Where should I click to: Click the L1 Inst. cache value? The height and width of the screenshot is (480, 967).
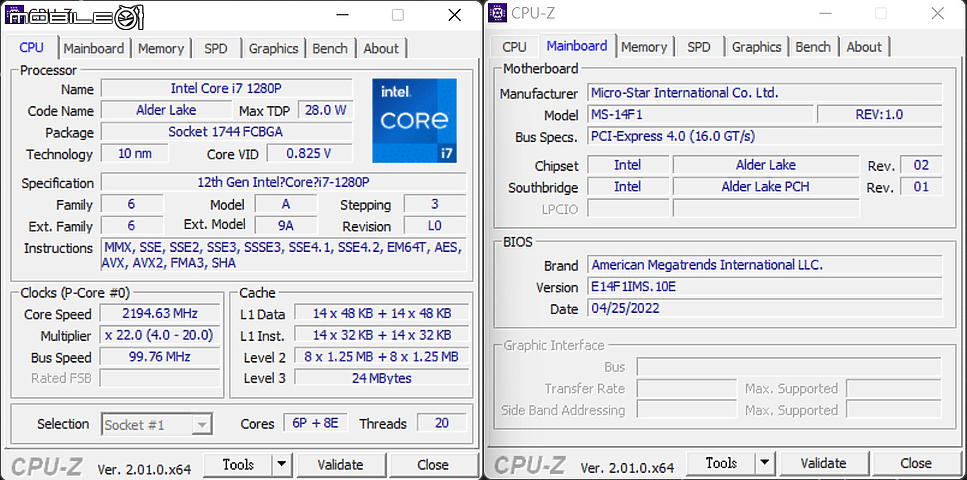pyautogui.click(x=381, y=335)
